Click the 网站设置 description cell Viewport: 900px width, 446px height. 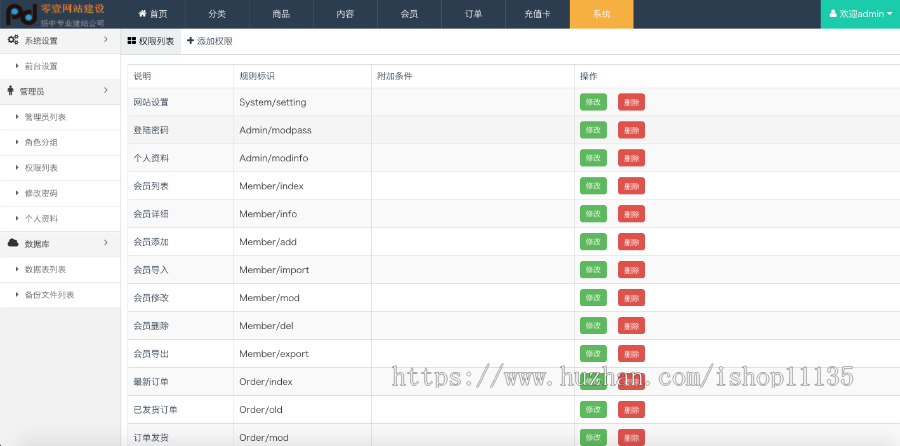click(x=180, y=102)
